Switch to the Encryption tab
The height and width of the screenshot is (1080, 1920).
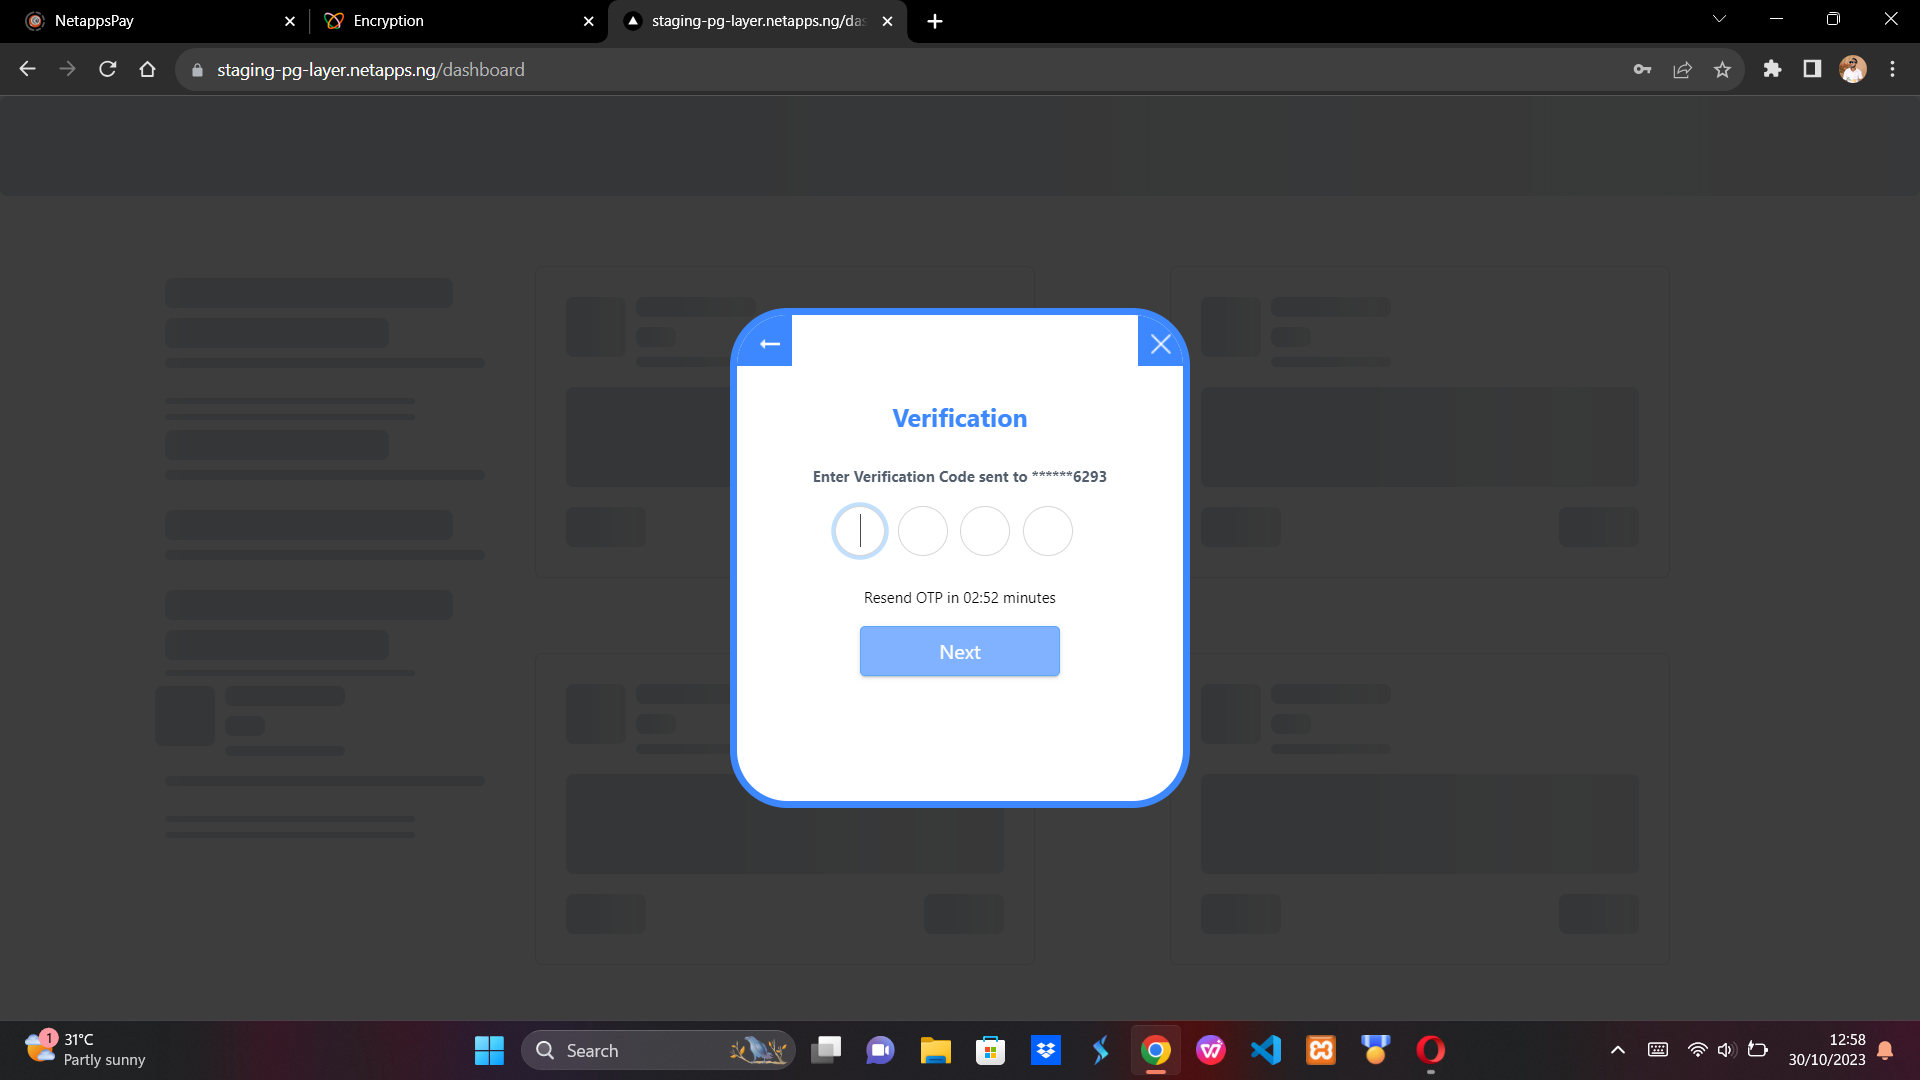pos(450,21)
